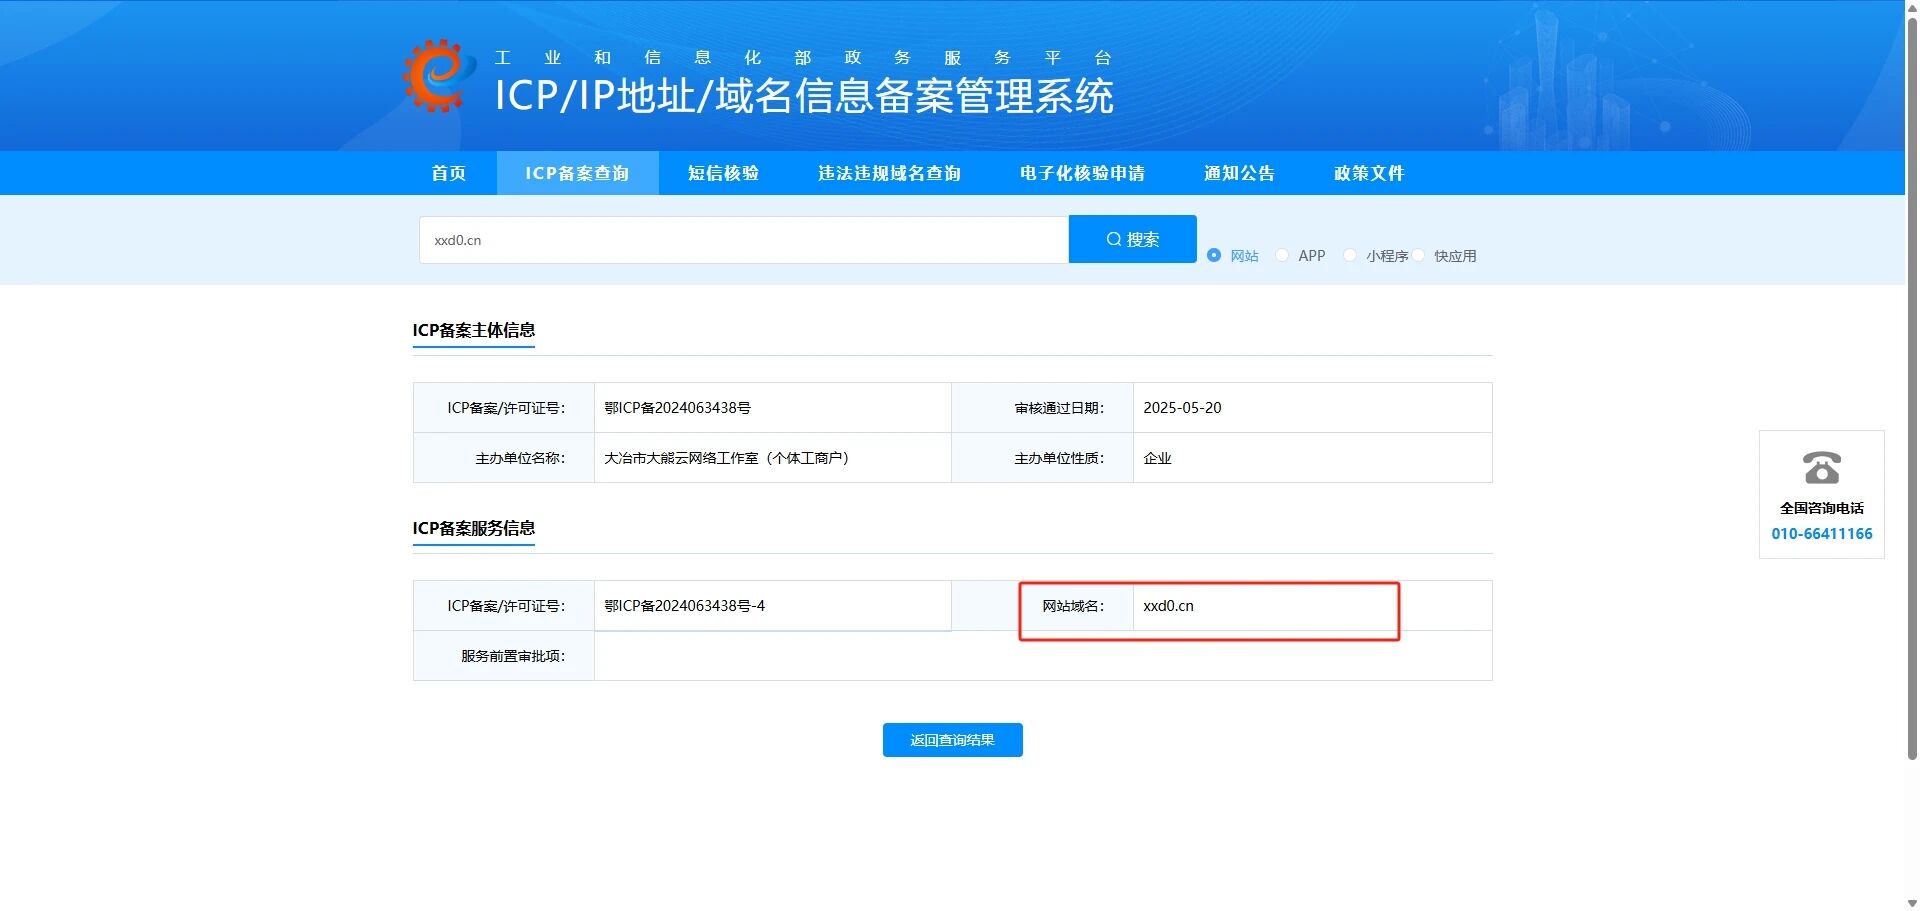Image resolution: width=1920 pixels, height=911 pixels.
Task: Select the 小程序 radio button
Action: (x=1350, y=255)
